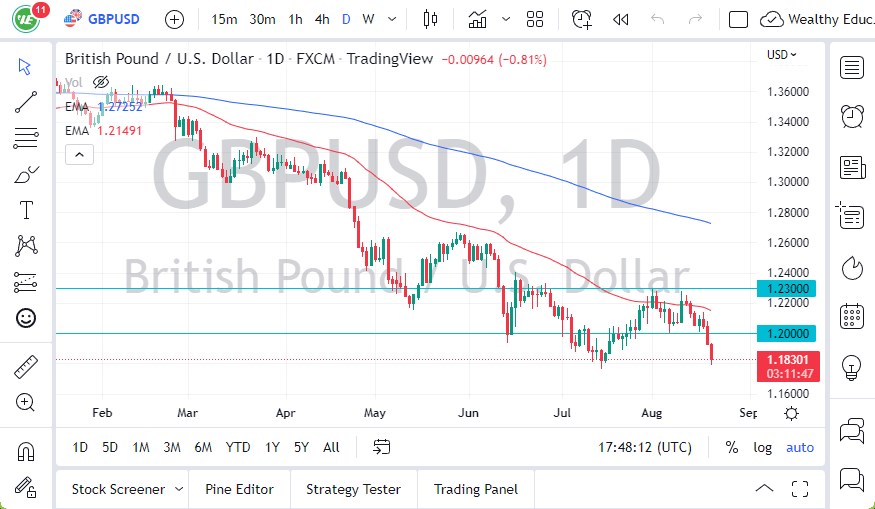
Task: Toggle the log scale option
Action: [762, 447]
